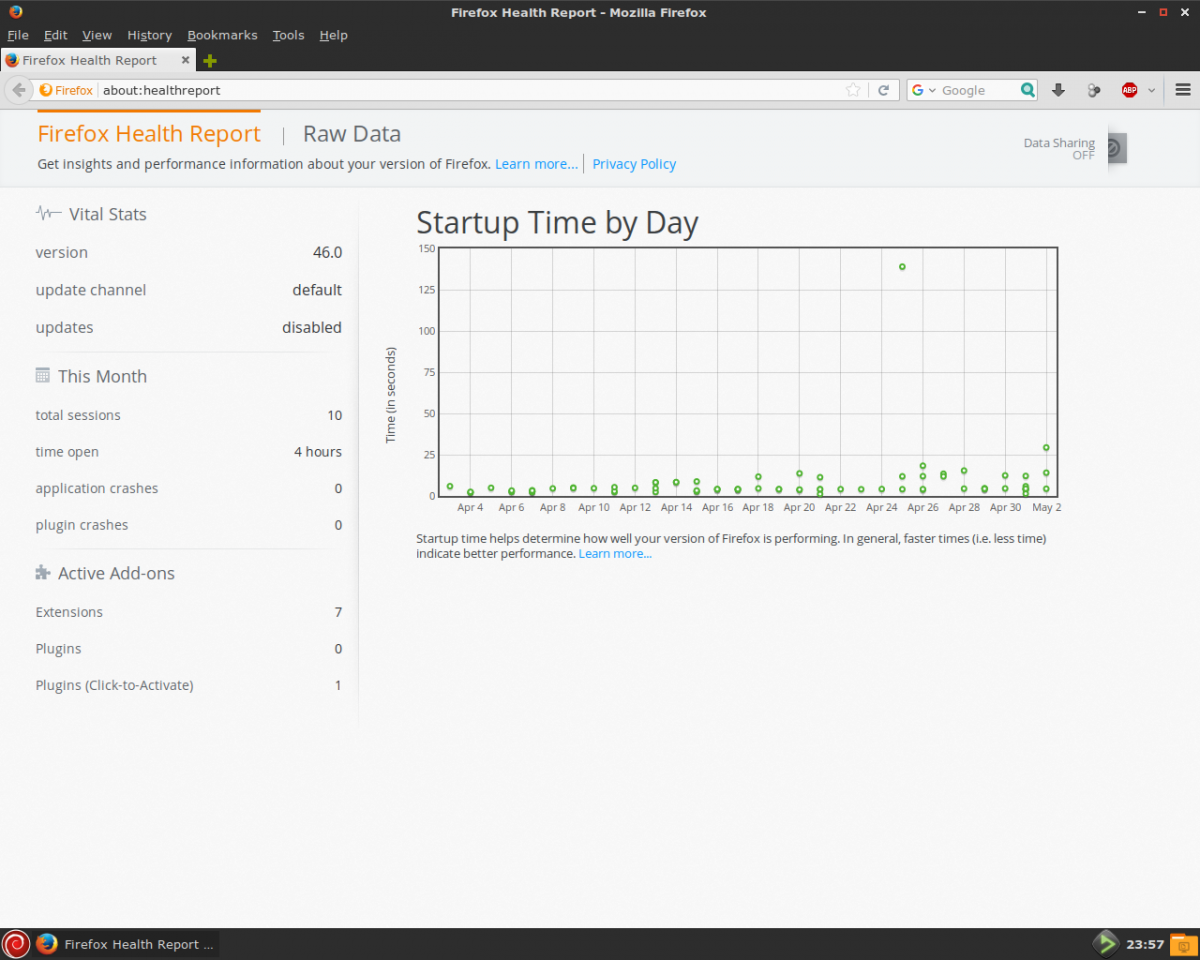
Task: Go back using the browser back arrow
Action: coord(19,90)
